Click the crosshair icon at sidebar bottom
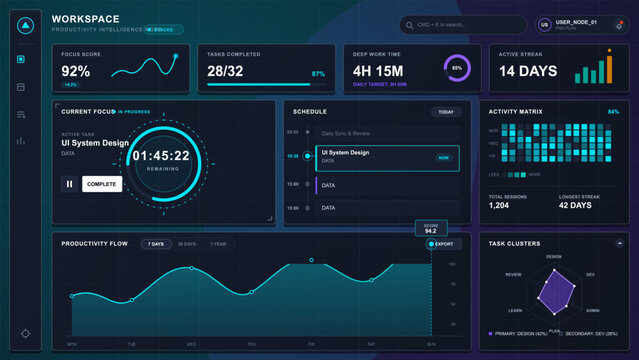Viewport: 639px width, 360px height. click(x=25, y=333)
